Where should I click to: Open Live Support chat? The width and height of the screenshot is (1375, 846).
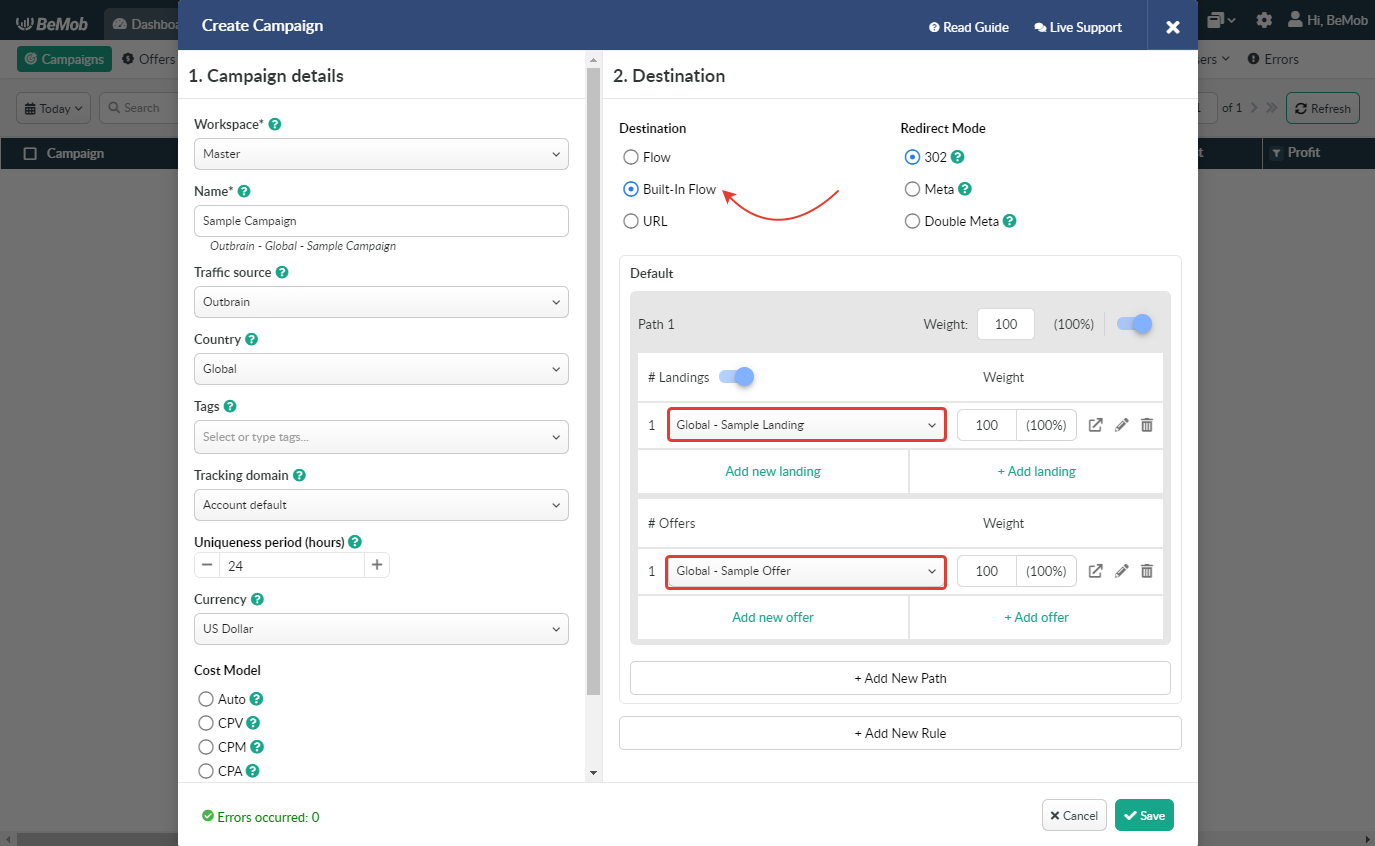point(1078,27)
